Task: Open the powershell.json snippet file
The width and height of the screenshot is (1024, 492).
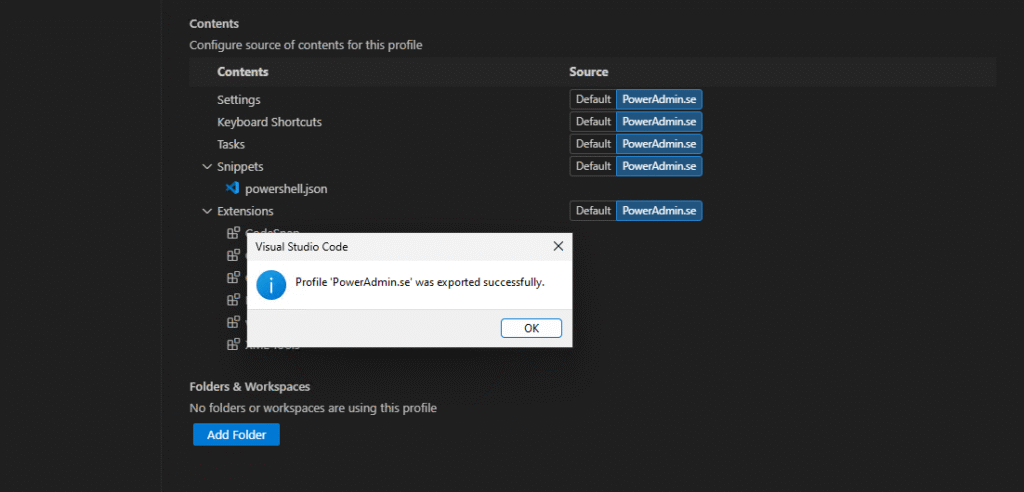Action: (x=286, y=189)
